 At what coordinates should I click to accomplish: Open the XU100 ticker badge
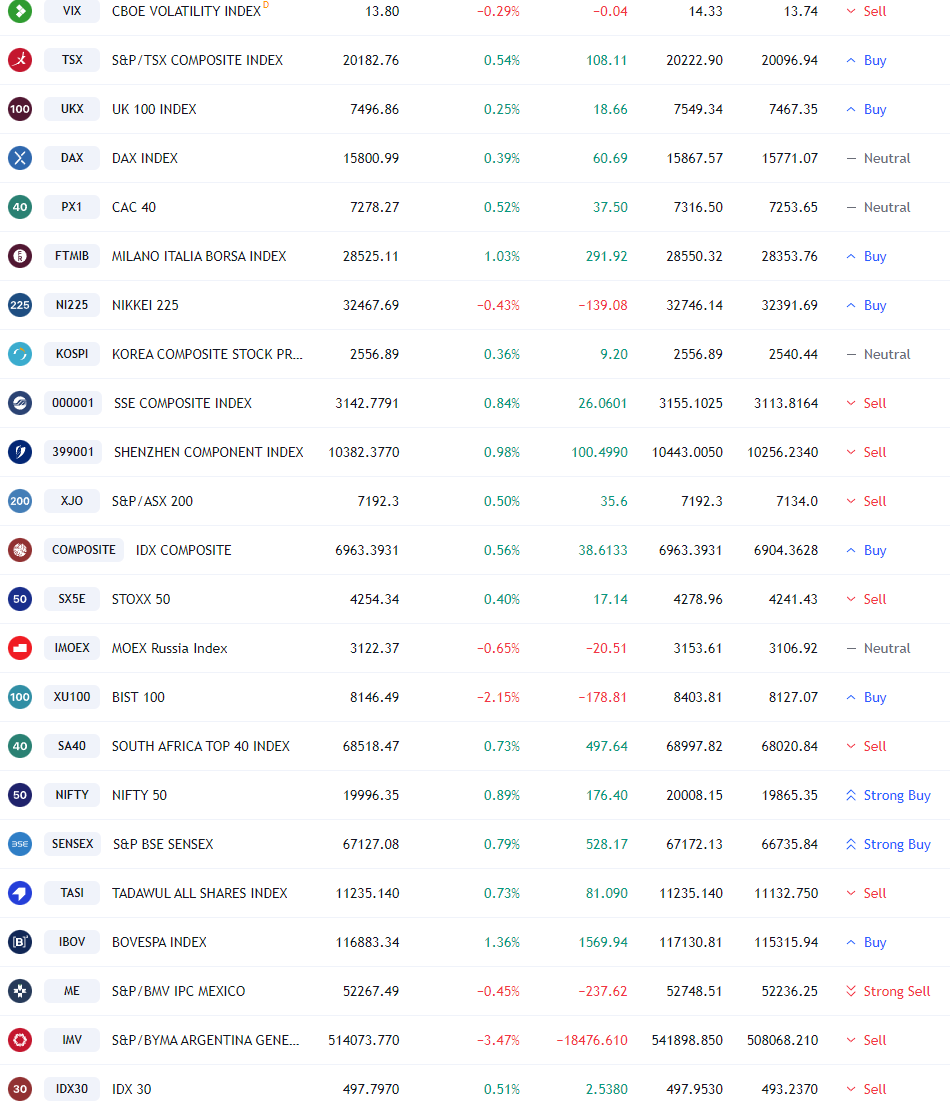point(72,697)
